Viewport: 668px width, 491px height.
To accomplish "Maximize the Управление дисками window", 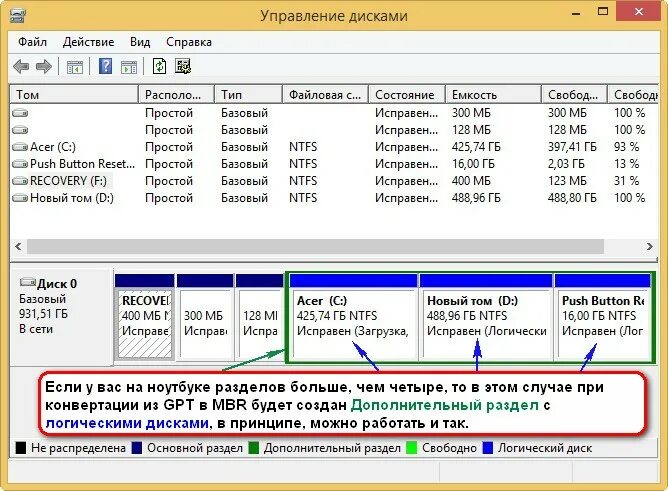I will coord(603,12).
